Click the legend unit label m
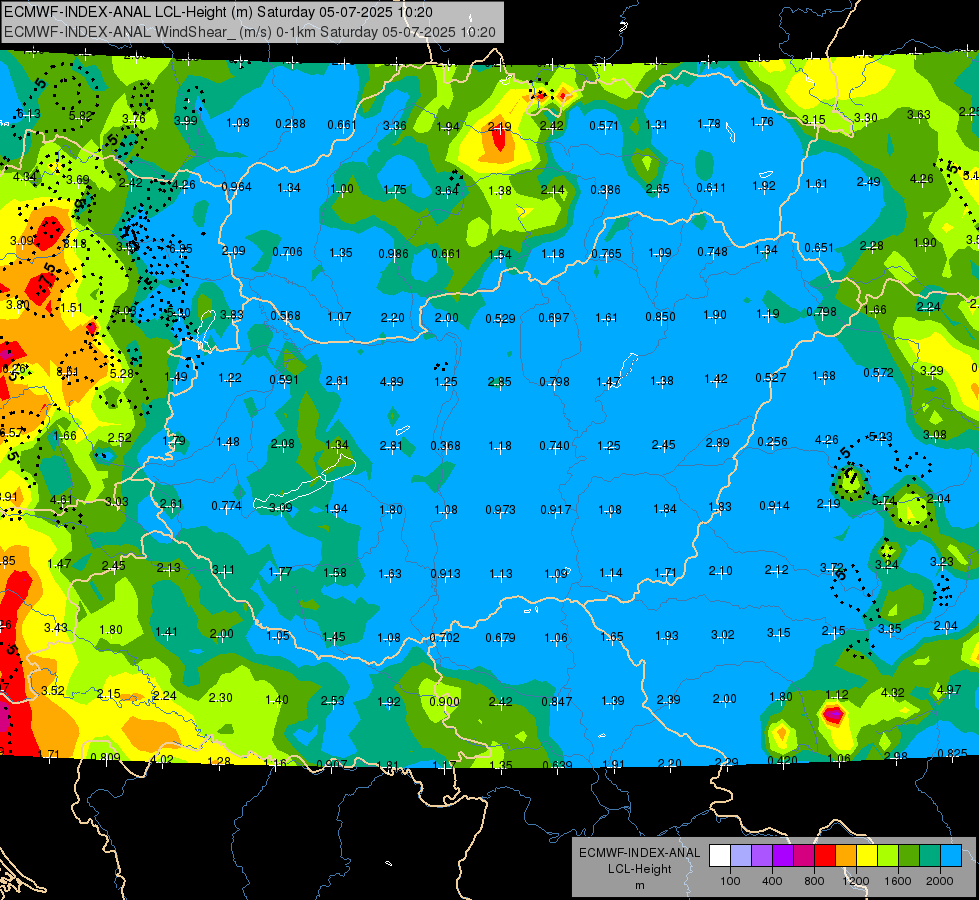The width and height of the screenshot is (979, 900). [x=639, y=885]
